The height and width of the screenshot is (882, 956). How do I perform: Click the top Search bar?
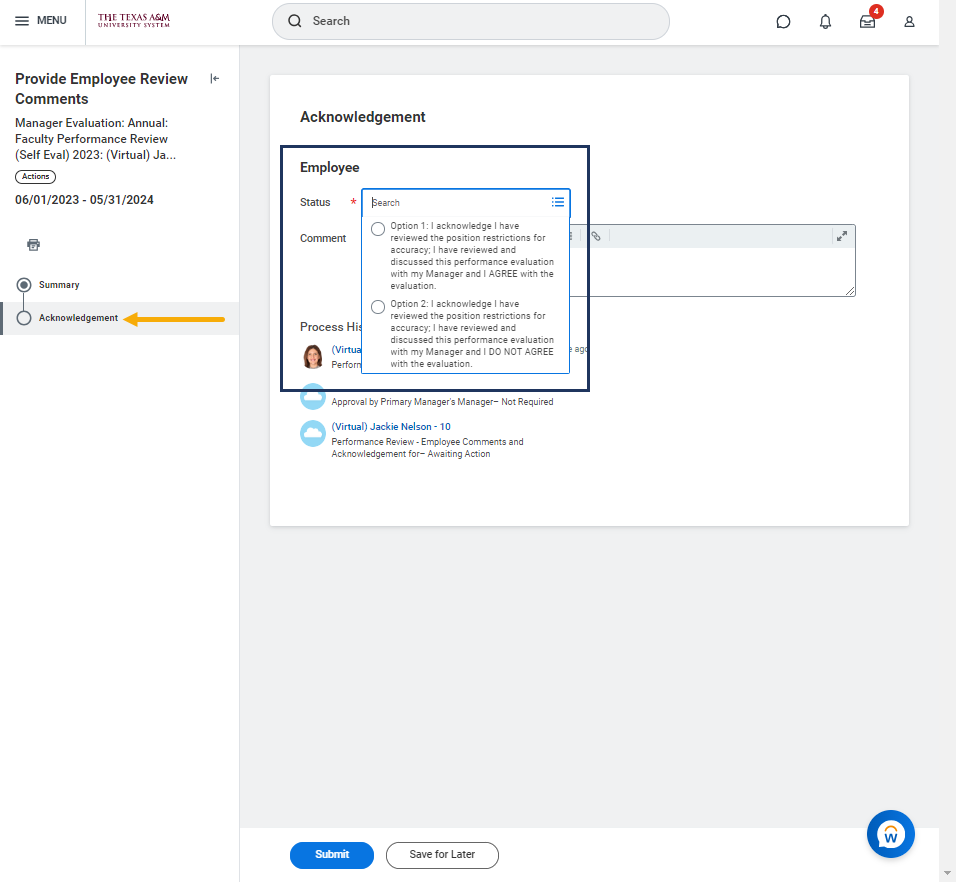point(470,21)
